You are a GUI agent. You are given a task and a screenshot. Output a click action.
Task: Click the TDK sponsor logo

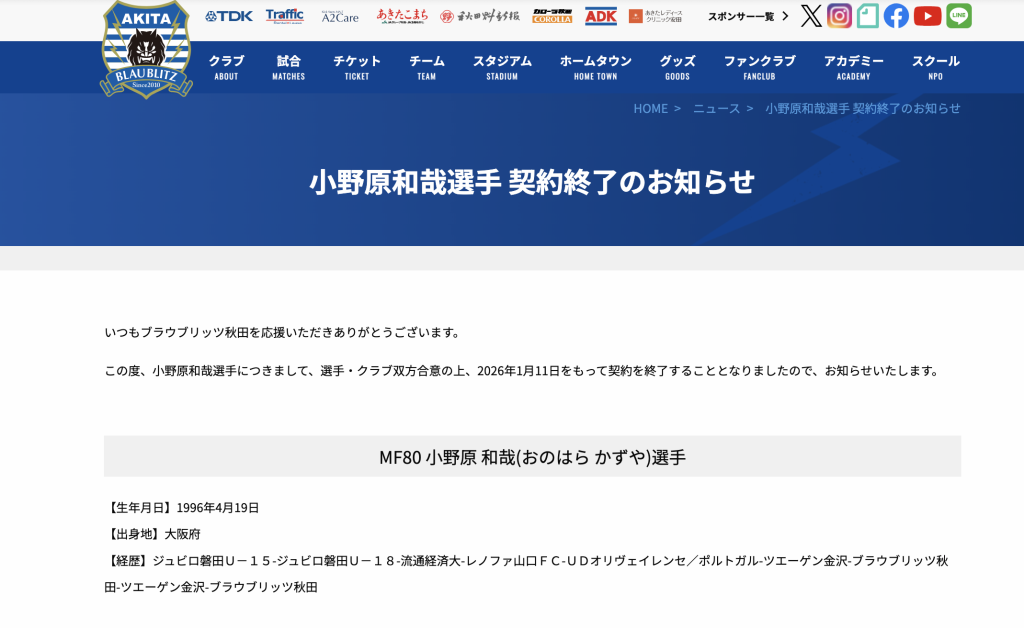coord(229,16)
